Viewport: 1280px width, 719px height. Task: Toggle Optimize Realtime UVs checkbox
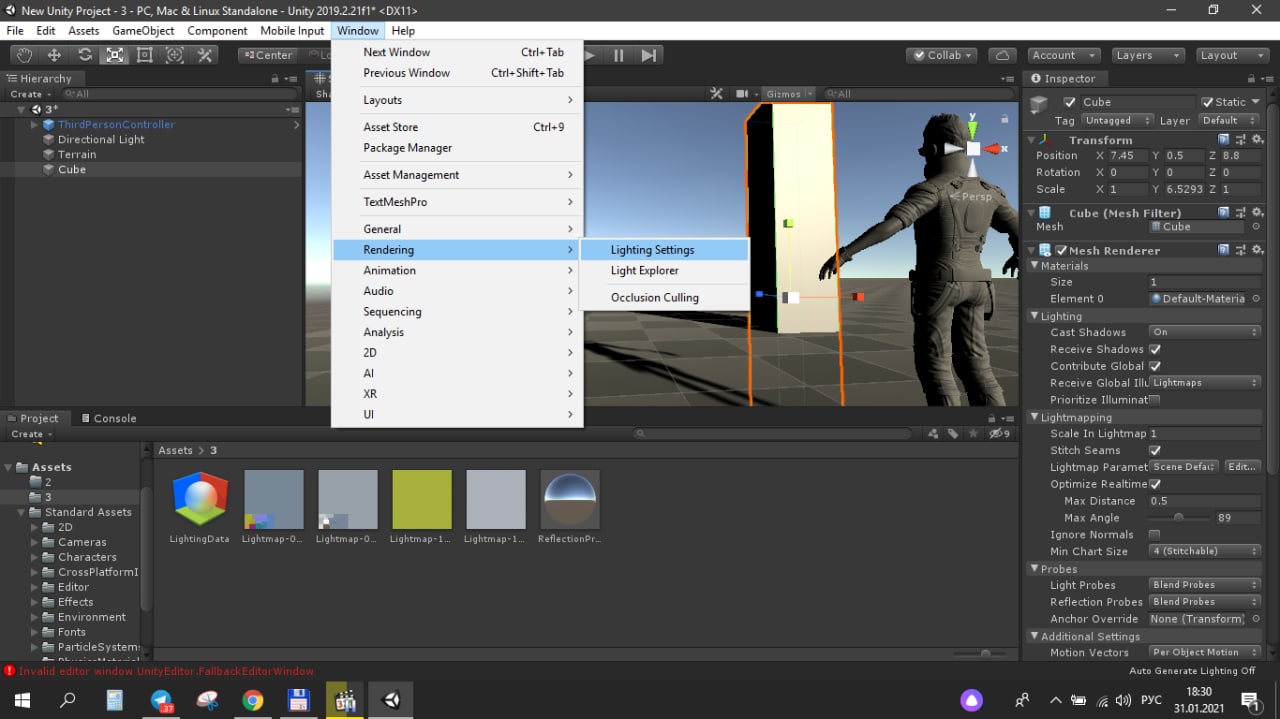click(x=1155, y=484)
